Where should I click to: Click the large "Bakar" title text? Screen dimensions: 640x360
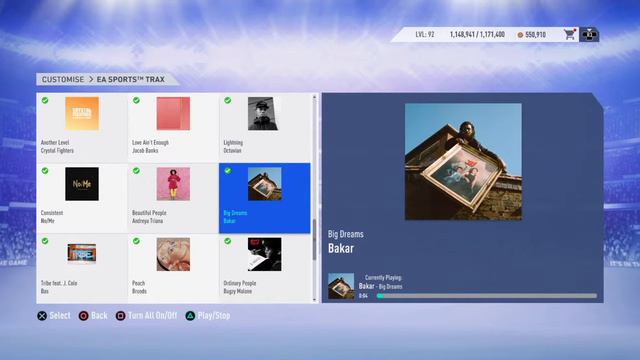(341, 248)
